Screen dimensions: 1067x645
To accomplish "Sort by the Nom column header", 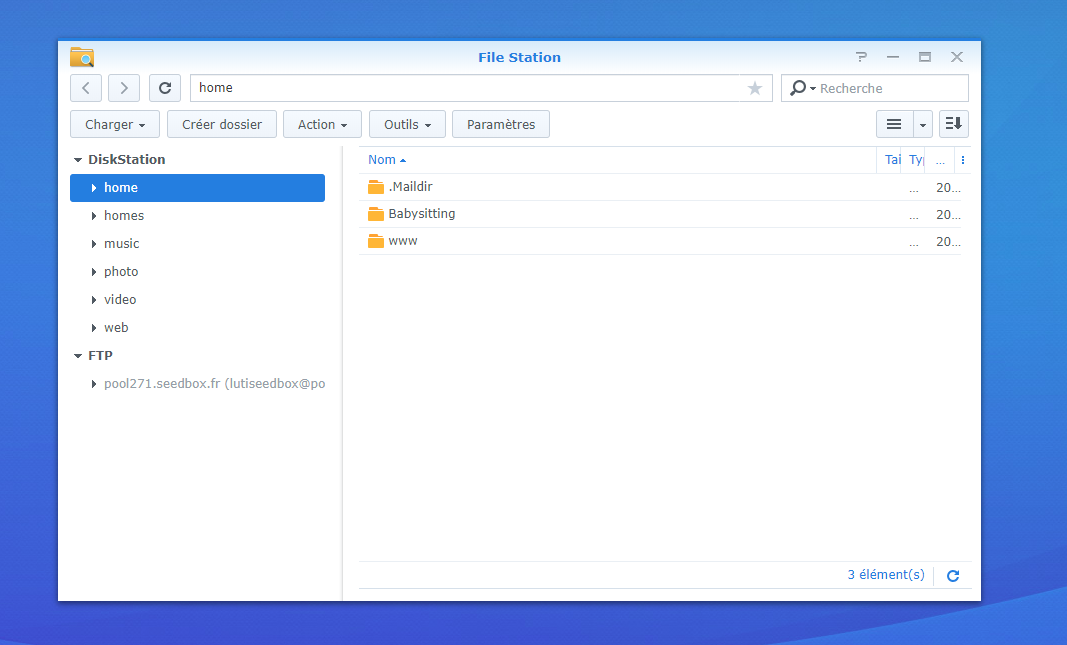I will tap(382, 160).
